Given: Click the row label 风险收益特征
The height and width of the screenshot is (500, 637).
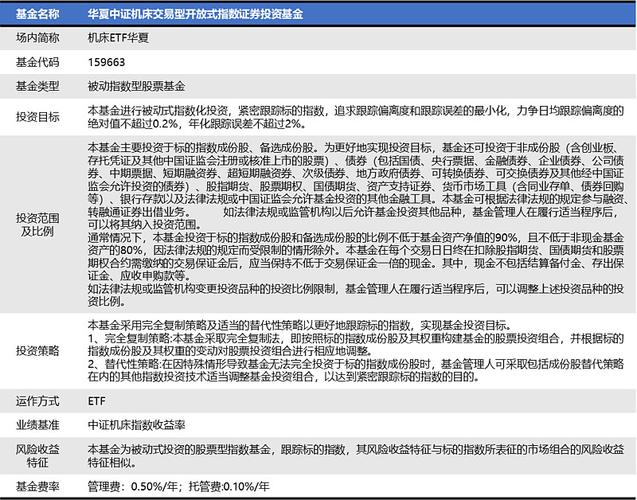Looking at the screenshot, I should click(37, 456).
